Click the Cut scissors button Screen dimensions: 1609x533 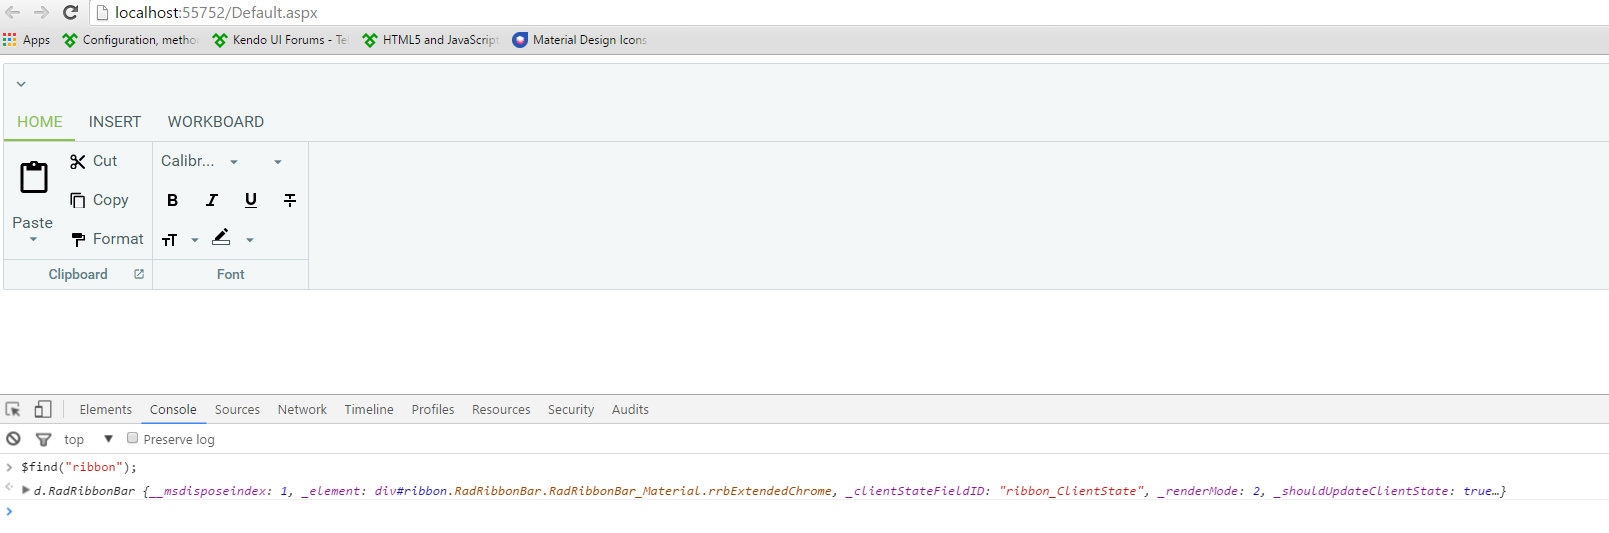(94, 161)
